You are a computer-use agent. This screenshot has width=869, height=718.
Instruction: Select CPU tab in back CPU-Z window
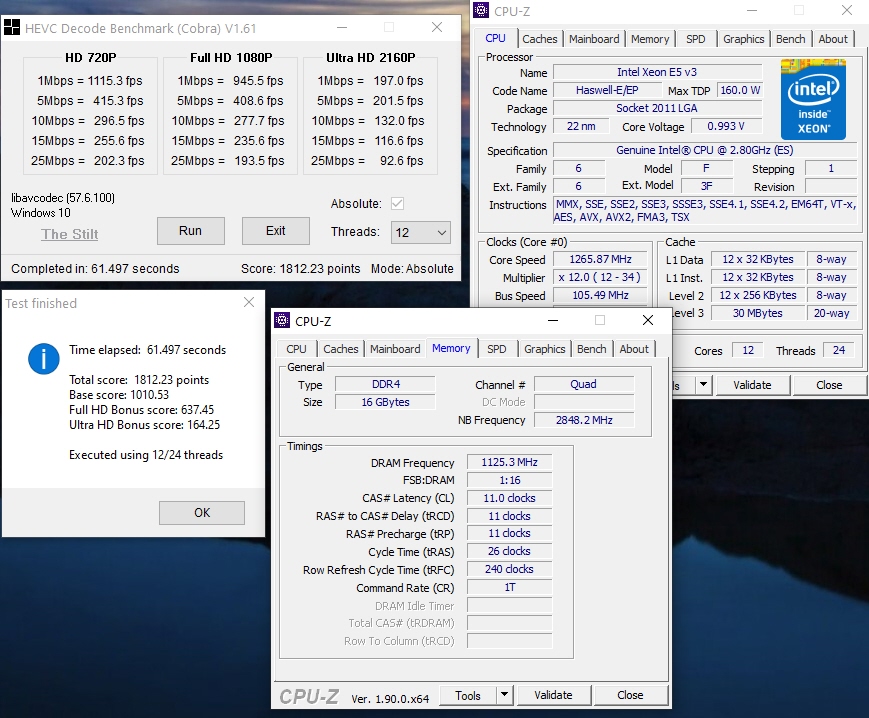[x=495, y=38]
